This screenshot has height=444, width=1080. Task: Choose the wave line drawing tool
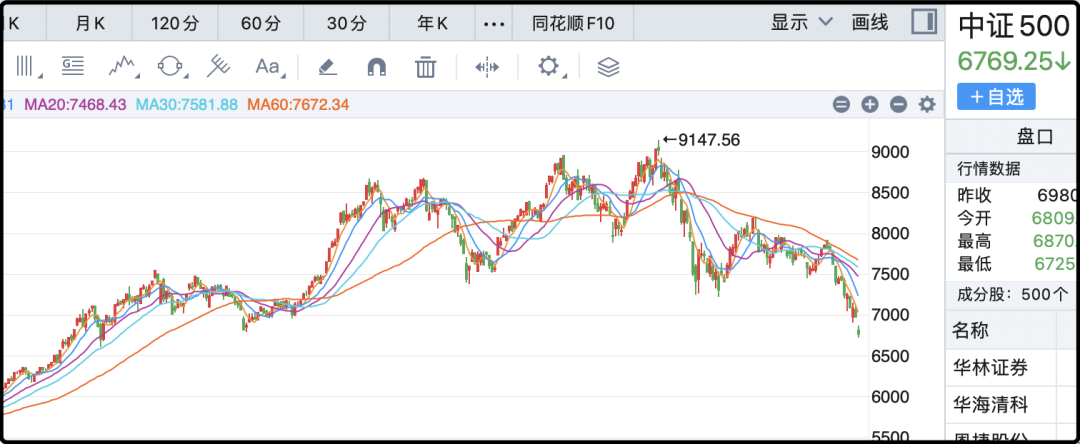(x=123, y=67)
